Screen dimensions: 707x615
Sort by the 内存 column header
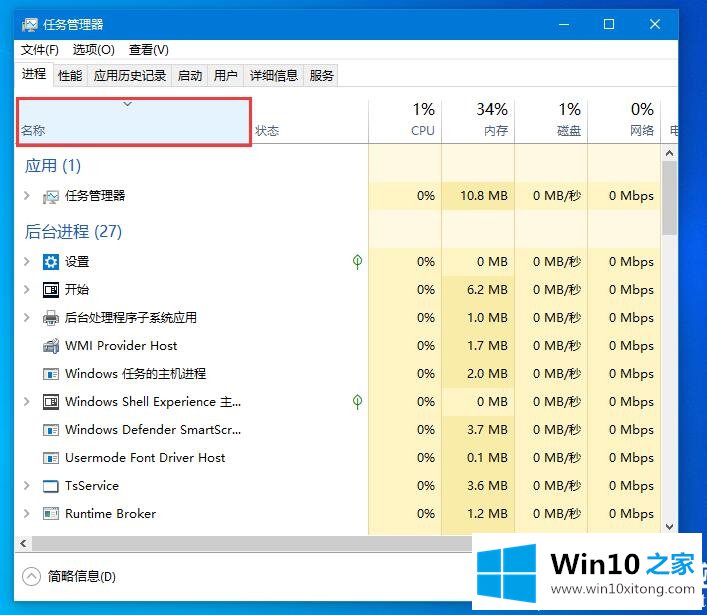click(x=478, y=122)
